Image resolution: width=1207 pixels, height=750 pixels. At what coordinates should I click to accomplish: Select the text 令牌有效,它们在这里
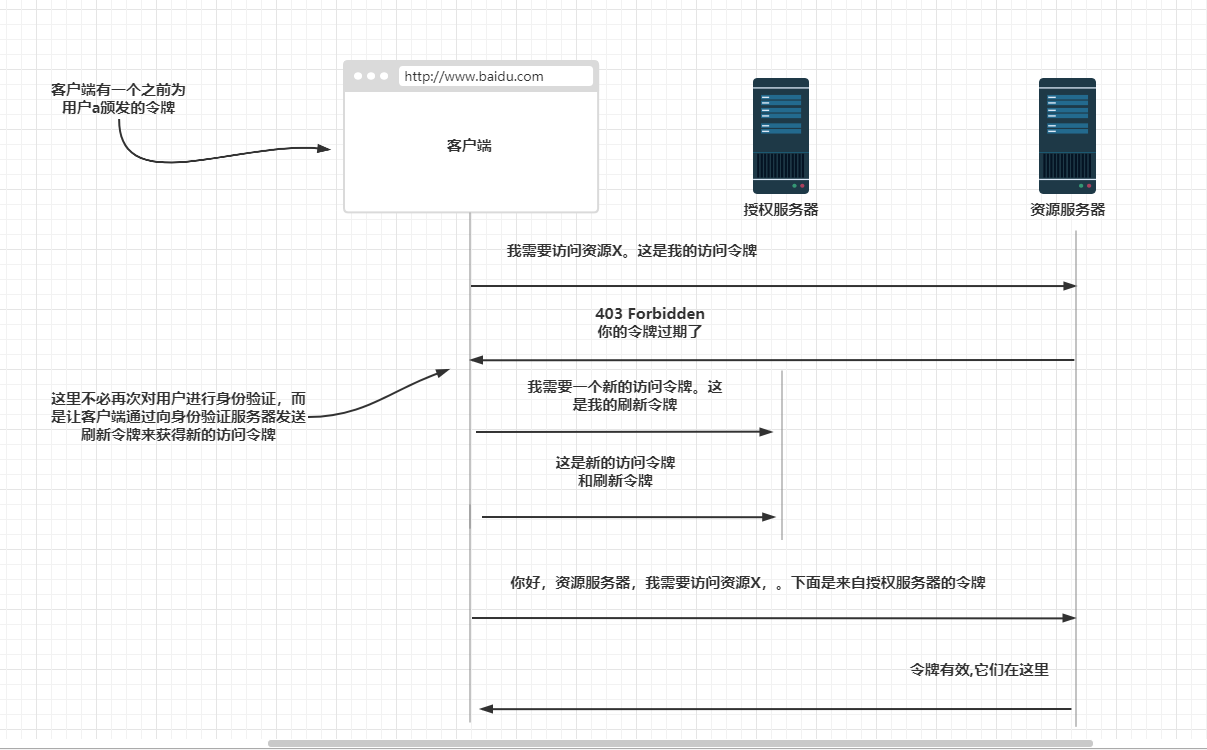(979, 670)
